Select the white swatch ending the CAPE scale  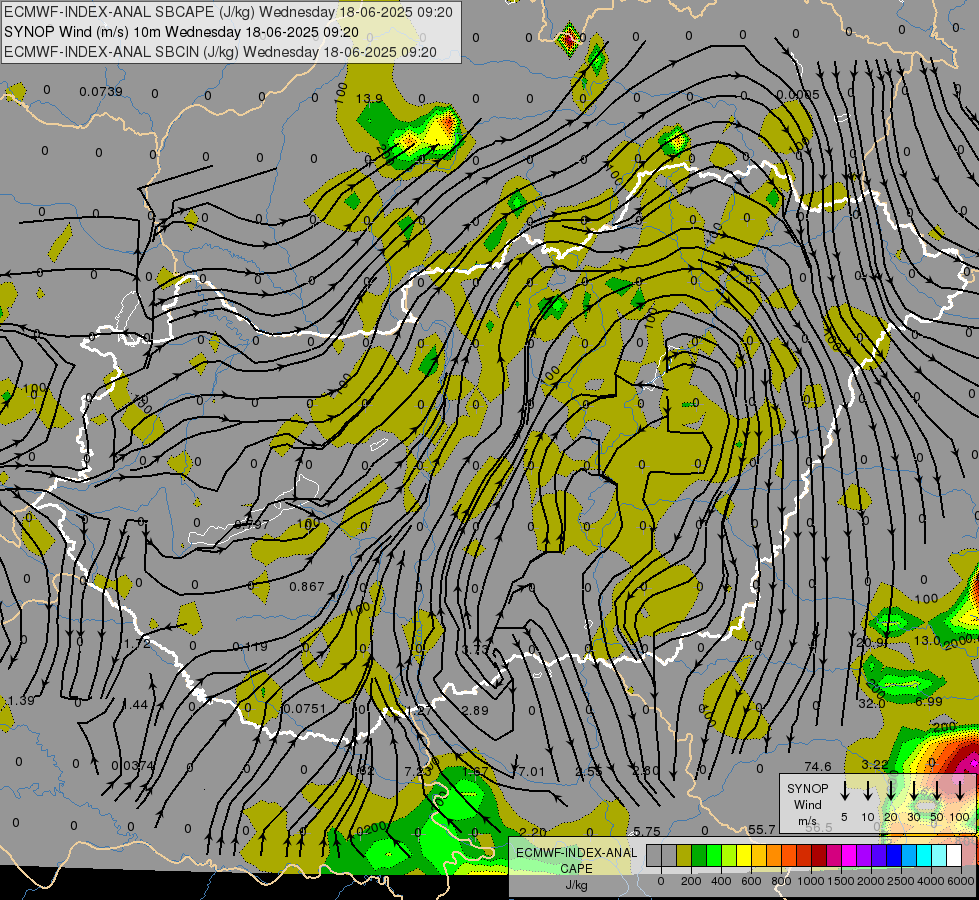(954, 855)
